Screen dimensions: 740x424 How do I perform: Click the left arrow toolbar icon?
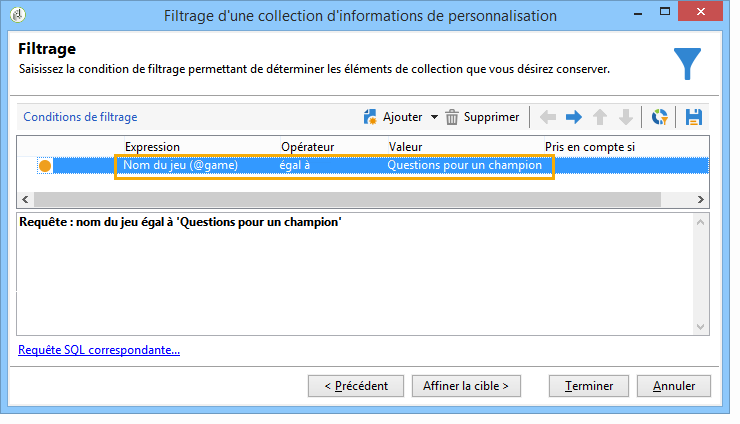548,117
